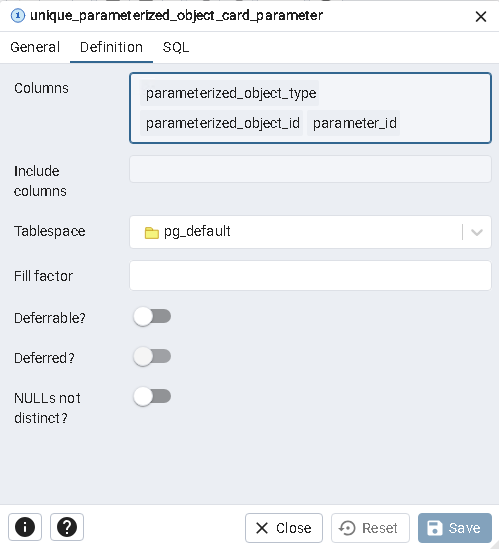Toggle the Deferrable? switch
The width and height of the screenshot is (499, 549).
tap(152, 317)
